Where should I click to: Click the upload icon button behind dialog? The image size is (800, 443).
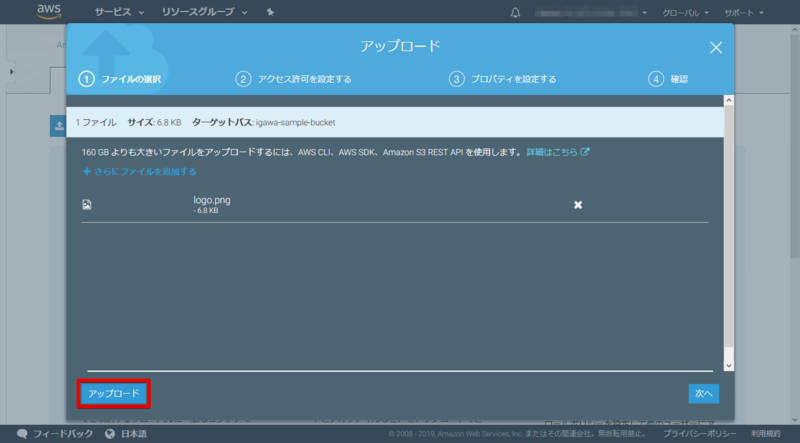click(x=59, y=126)
